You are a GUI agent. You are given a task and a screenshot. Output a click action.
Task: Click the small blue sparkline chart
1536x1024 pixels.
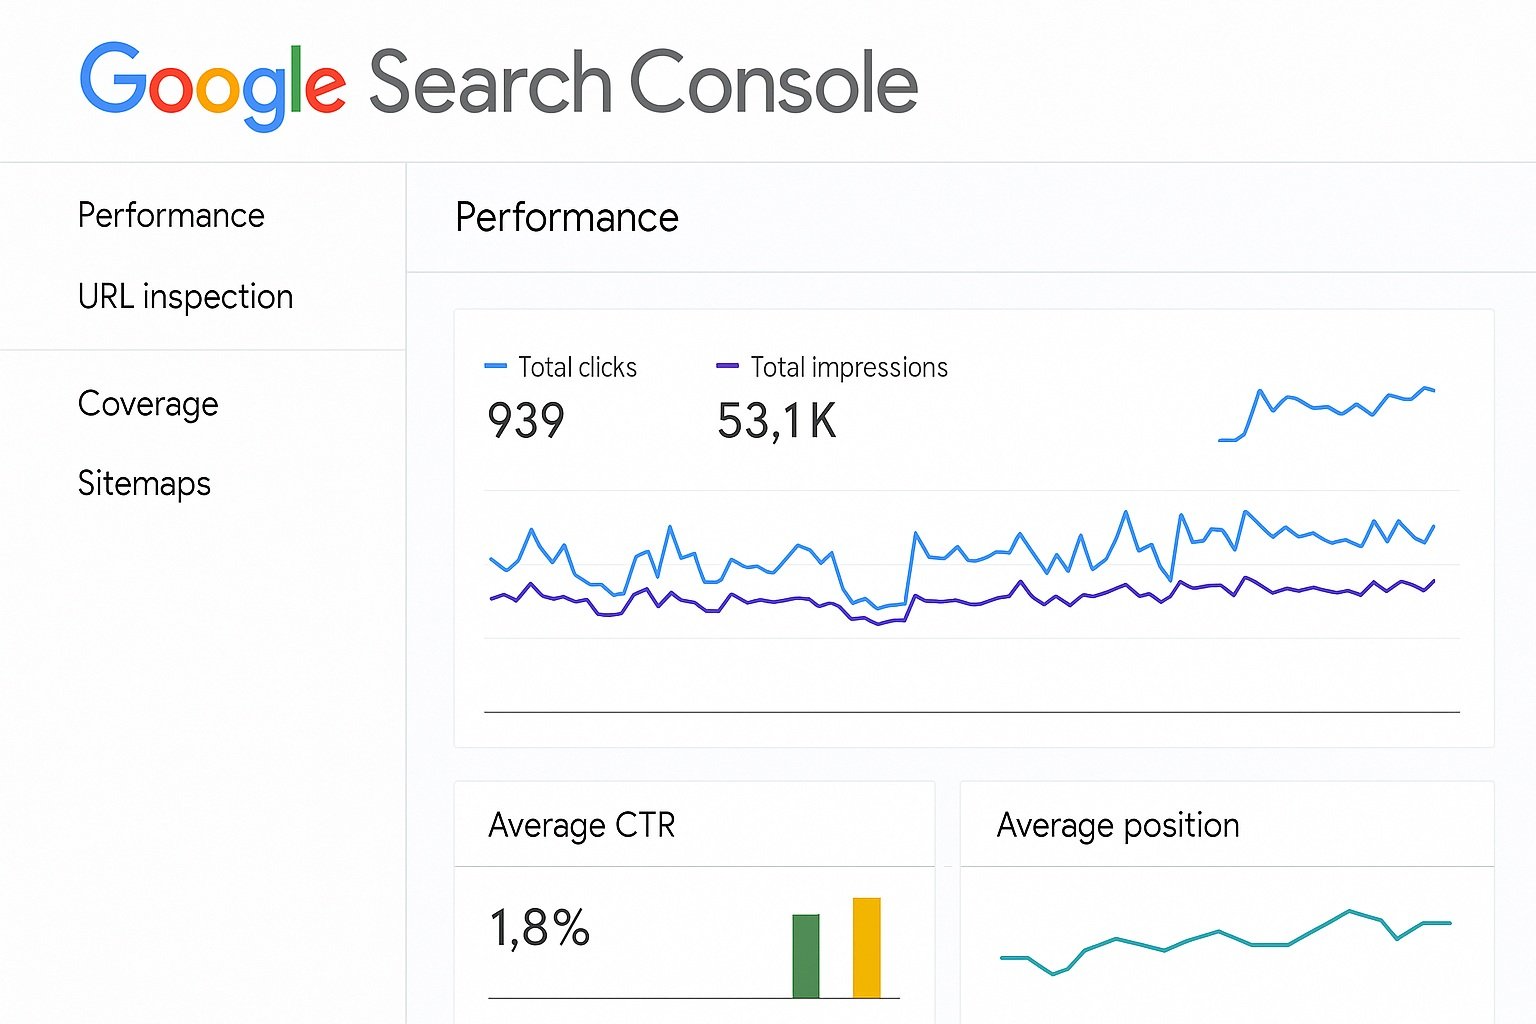1326,412
